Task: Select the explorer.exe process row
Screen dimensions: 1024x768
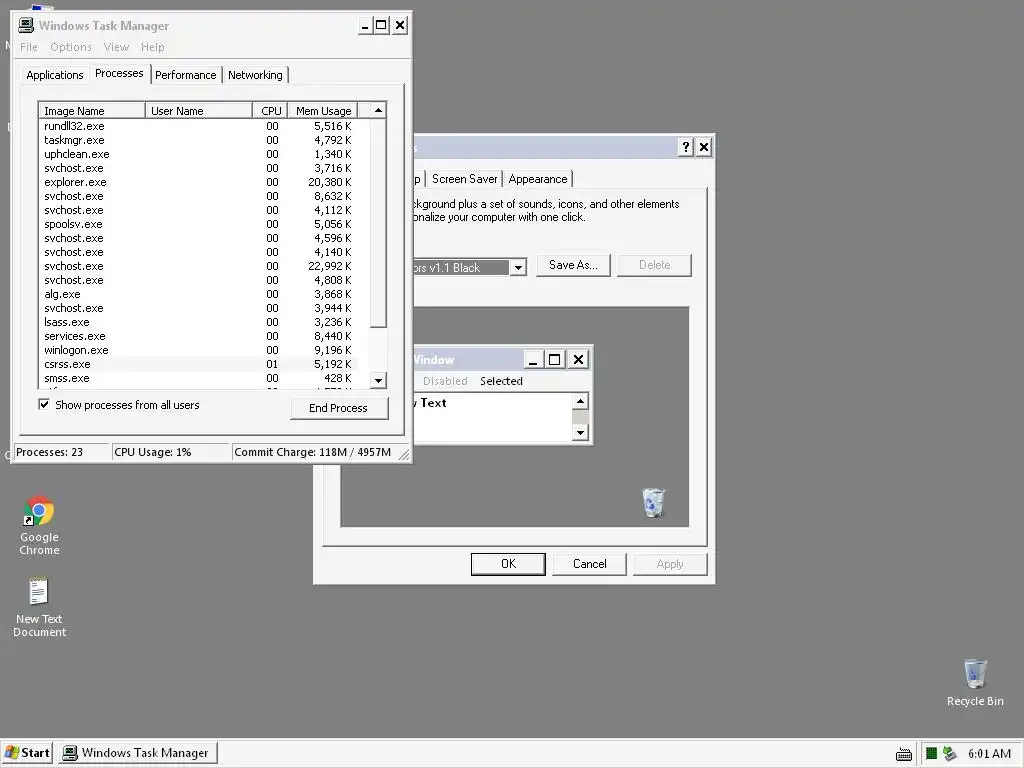Action: coord(199,182)
